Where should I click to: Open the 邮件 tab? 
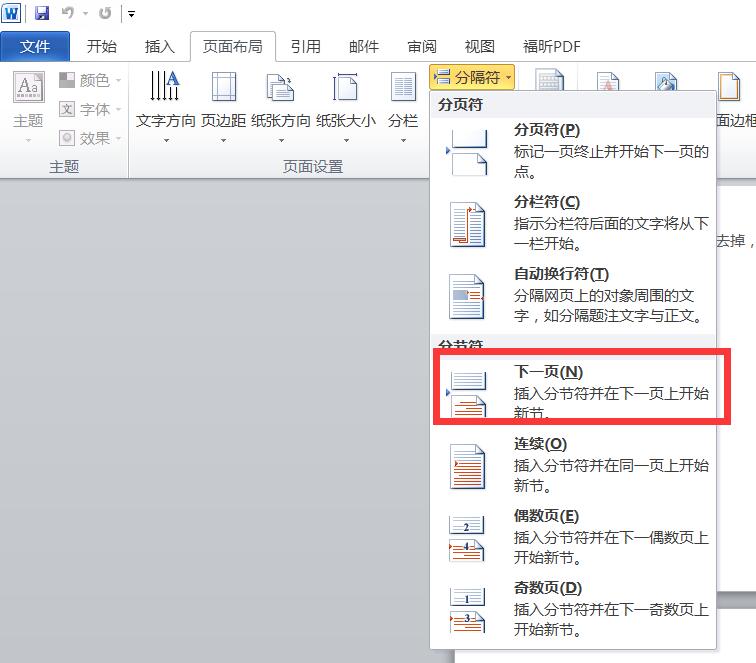tap(364, 47)
